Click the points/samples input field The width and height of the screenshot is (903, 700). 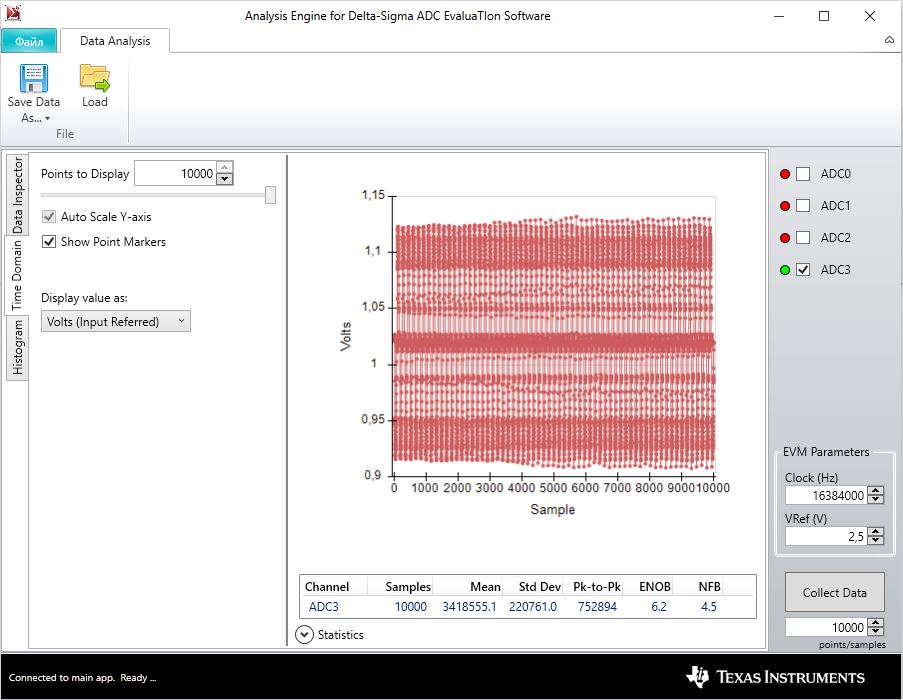pyautogui.click(x=827, y=627)
